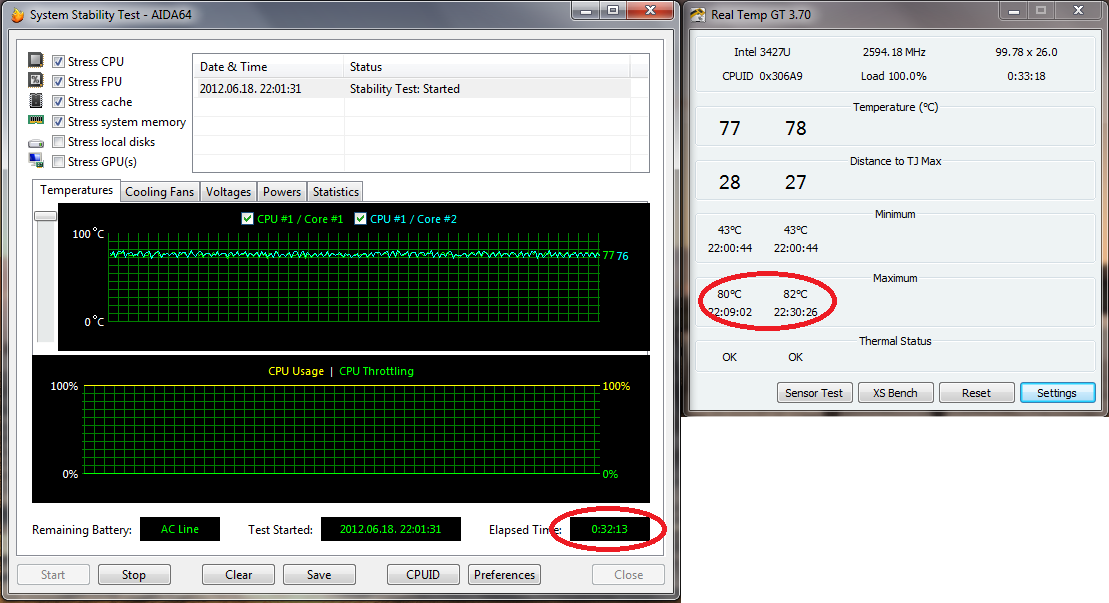1109x603 pixels.
Task: Click the disk drive icon beside Stress local disks
Action: click(36, 142)
